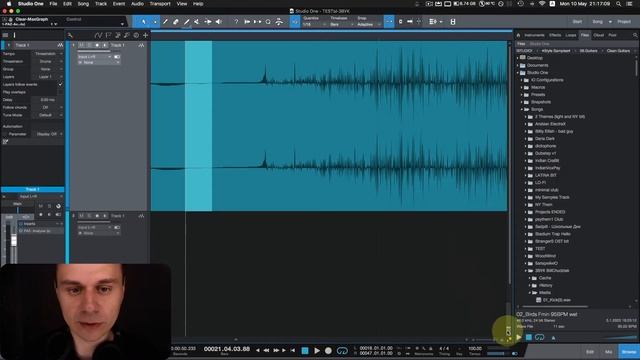
Task: Open the Effects tab in browser
Action: tap(555, 36)
